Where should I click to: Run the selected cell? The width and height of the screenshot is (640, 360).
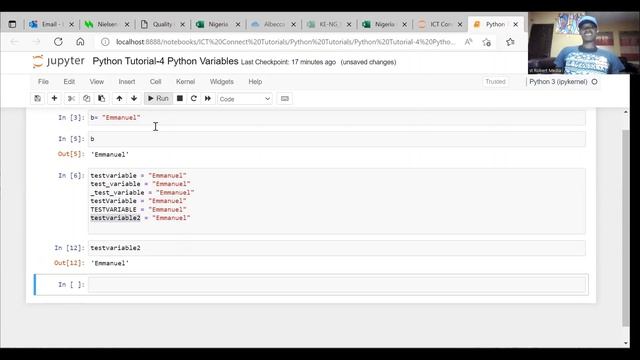click(x=158, y=99)
